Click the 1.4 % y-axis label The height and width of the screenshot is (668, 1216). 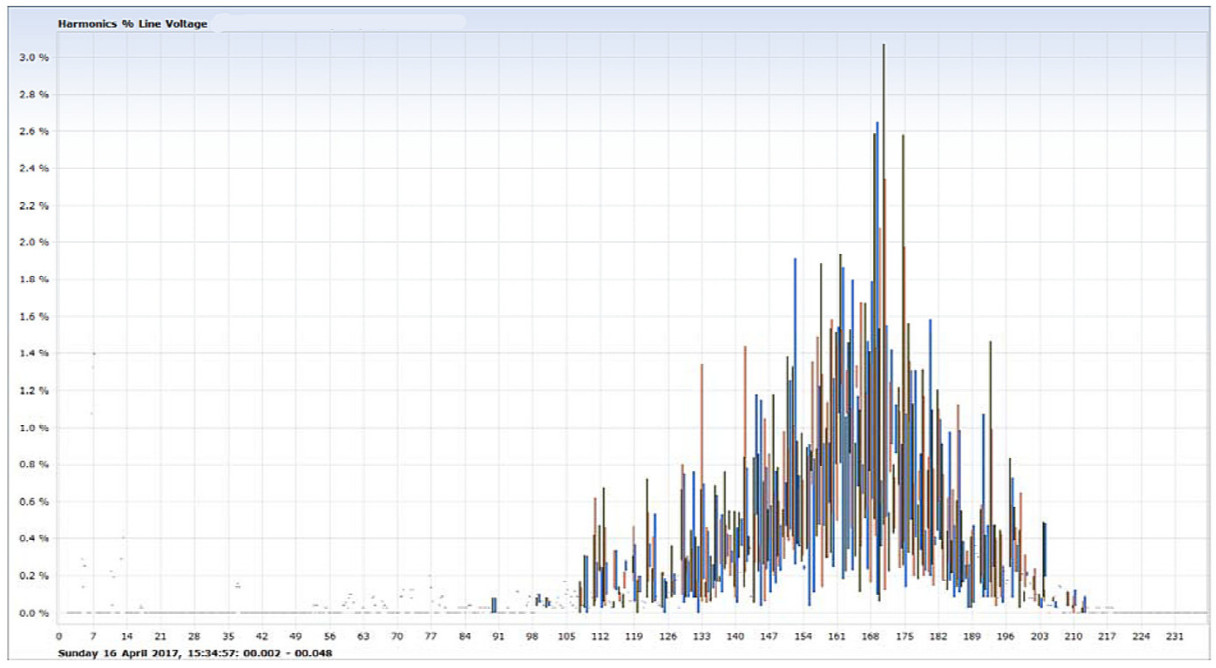(x=34, y=353)
